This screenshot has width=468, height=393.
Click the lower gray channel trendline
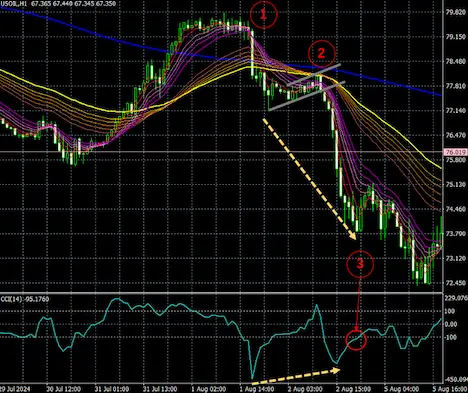pos(306,96)
